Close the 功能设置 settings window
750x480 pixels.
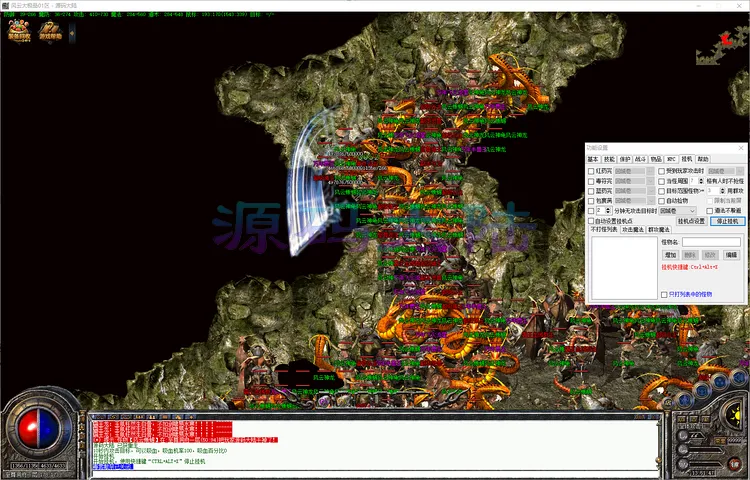[740, 148]
